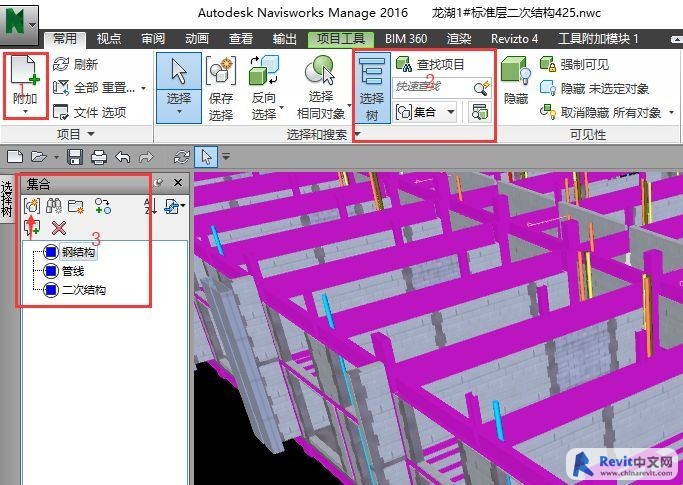Switch to the 视点 ribbon tab
This screenshot has width=683, height=485.
[109, 39]
